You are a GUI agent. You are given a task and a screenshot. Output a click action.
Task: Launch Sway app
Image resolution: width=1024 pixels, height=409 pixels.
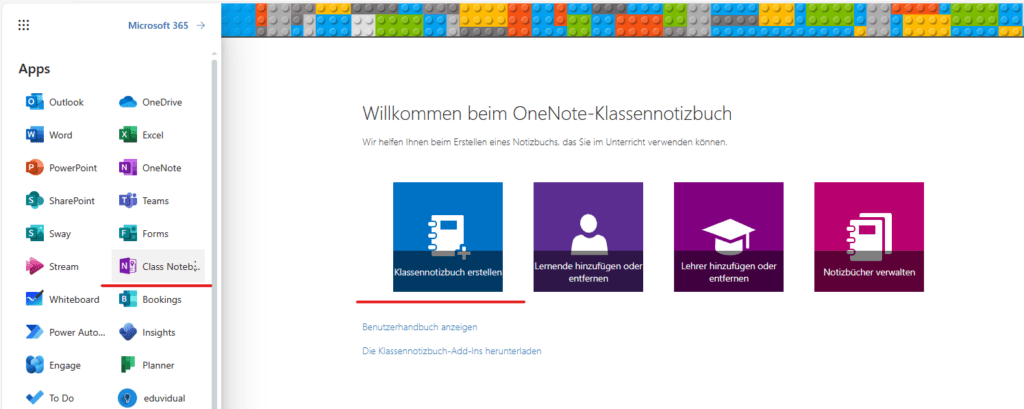click(49, 233)
